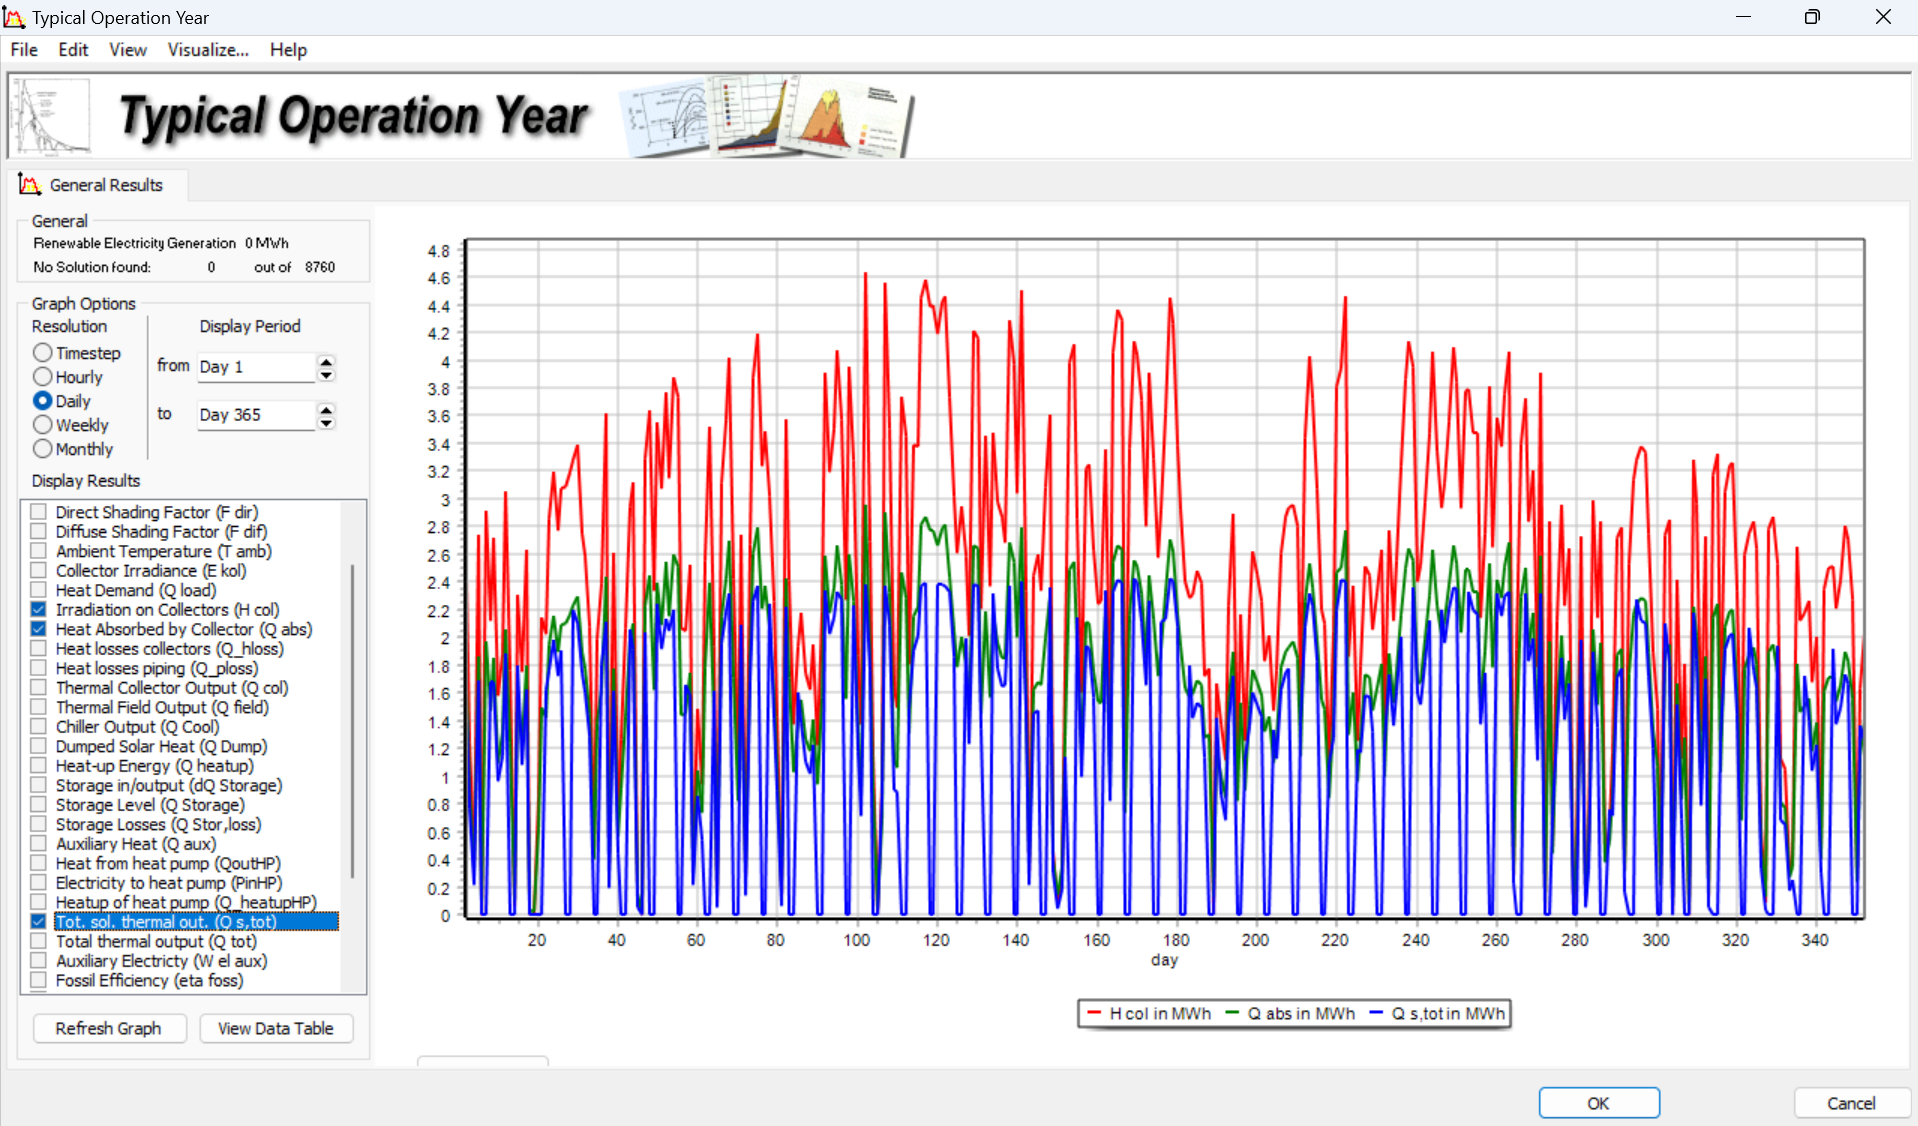
Task: Check Storage Level (Q Storage)
Action: (x=39, y=805)
